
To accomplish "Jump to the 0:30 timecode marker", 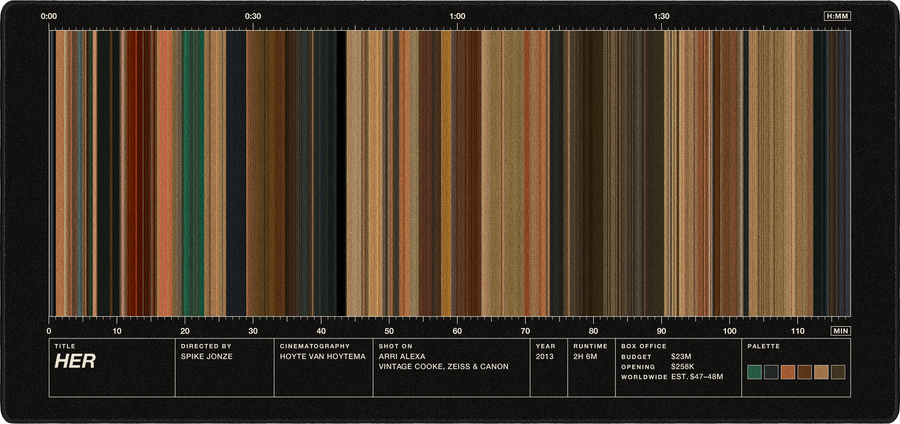I will pos(253,16).
